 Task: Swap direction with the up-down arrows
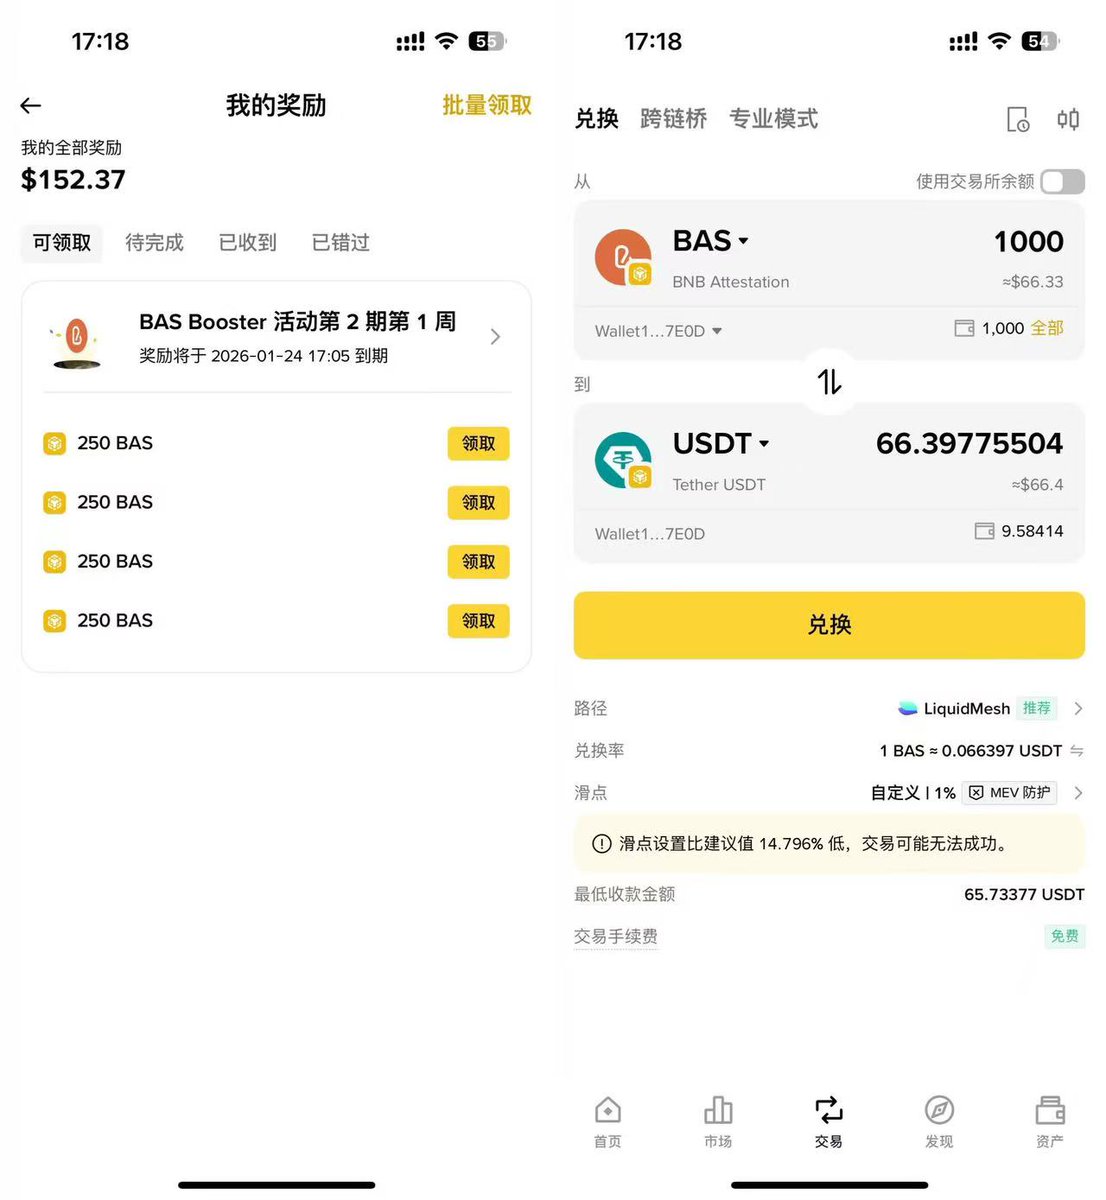pyautogui.click(x=829, y=381)
